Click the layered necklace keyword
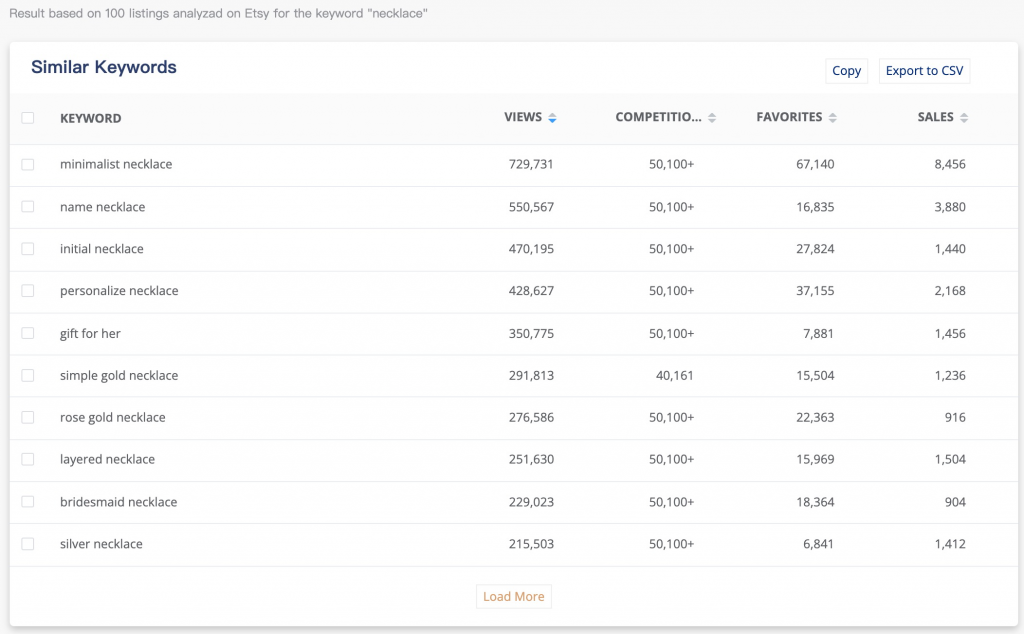The width and height of the screenshot is (1024, 634). (107, 459)
